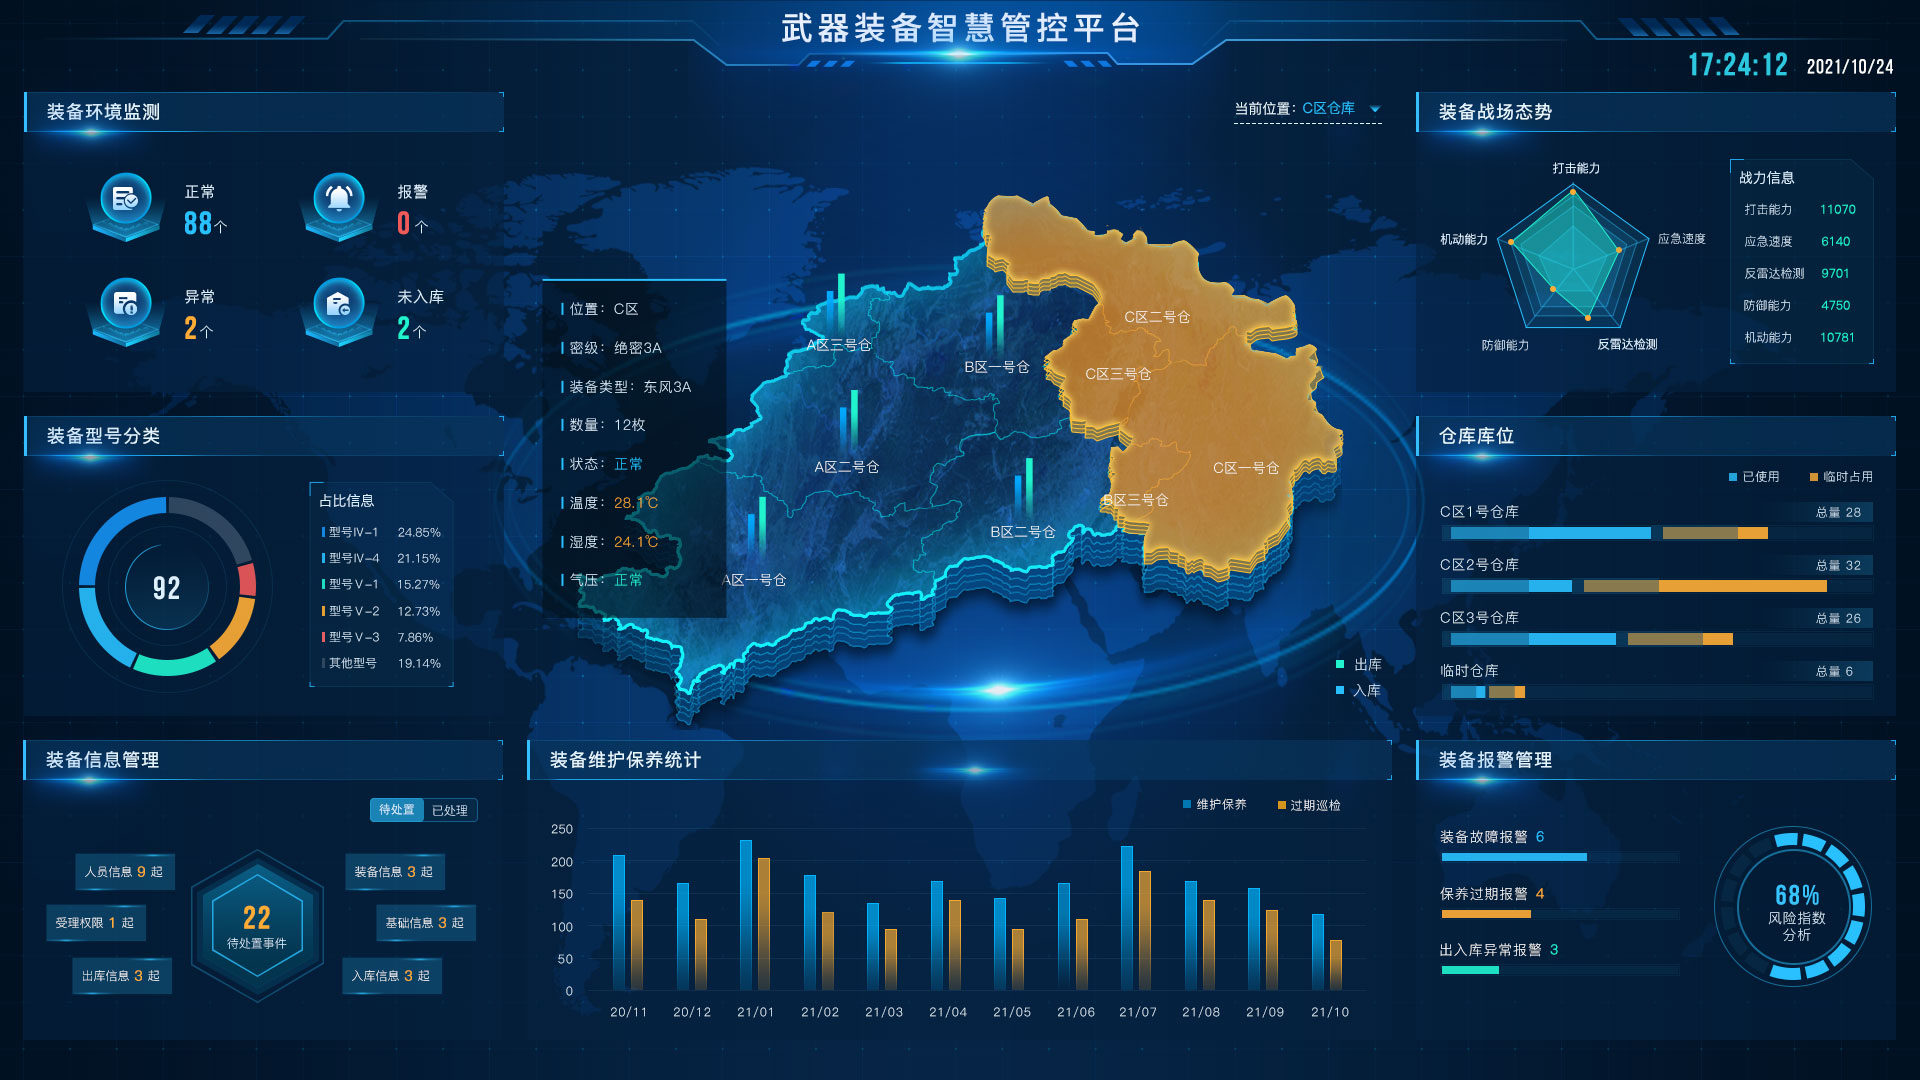The width and height of the screenshot is (1920, 1080).
Task: Click the donut chart center showing 92
Action: point(166,588)
